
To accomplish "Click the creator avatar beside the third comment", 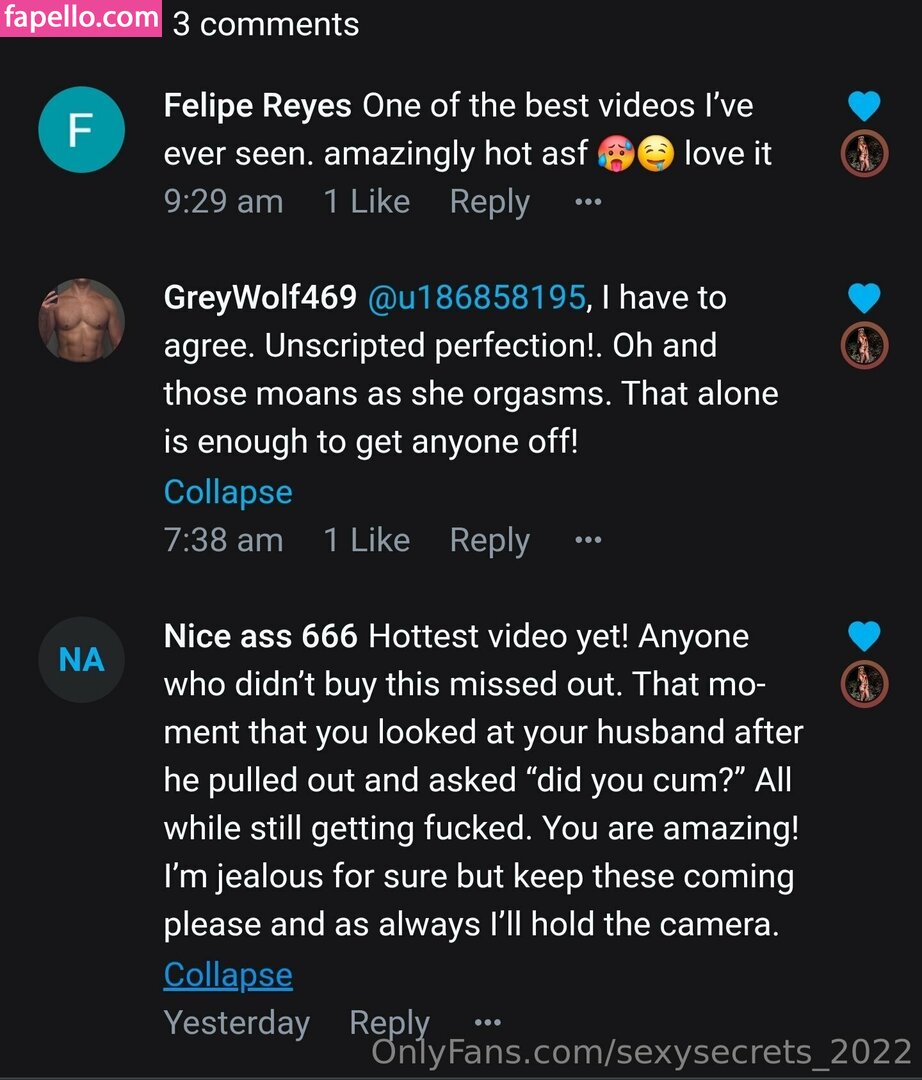I will click(863, 684).
